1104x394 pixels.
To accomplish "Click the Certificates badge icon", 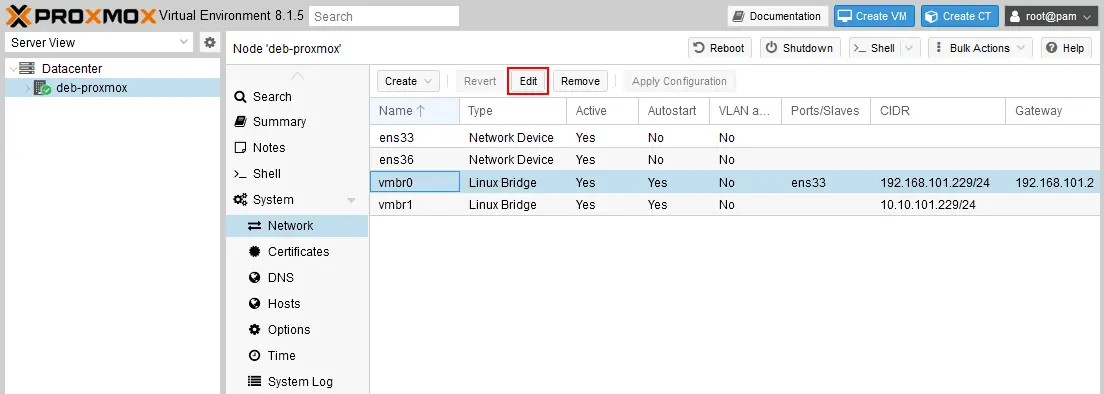I will pyautogui.click(x=255, y=252).
